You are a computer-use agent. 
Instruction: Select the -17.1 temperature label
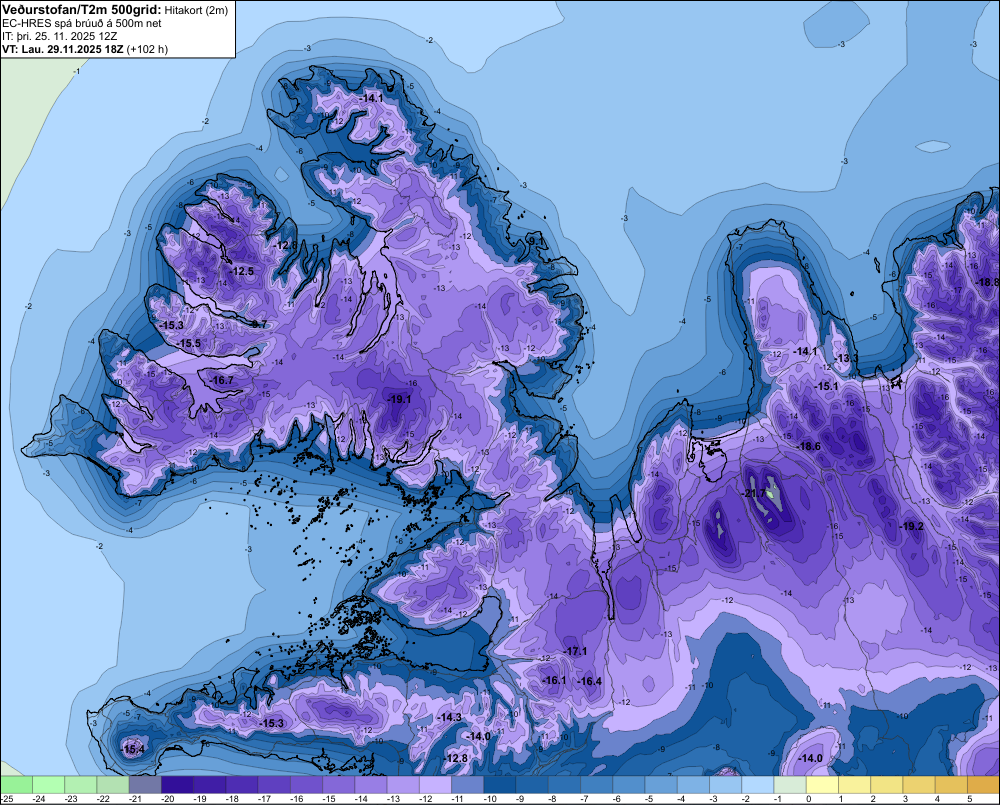[x=575, y=651]
